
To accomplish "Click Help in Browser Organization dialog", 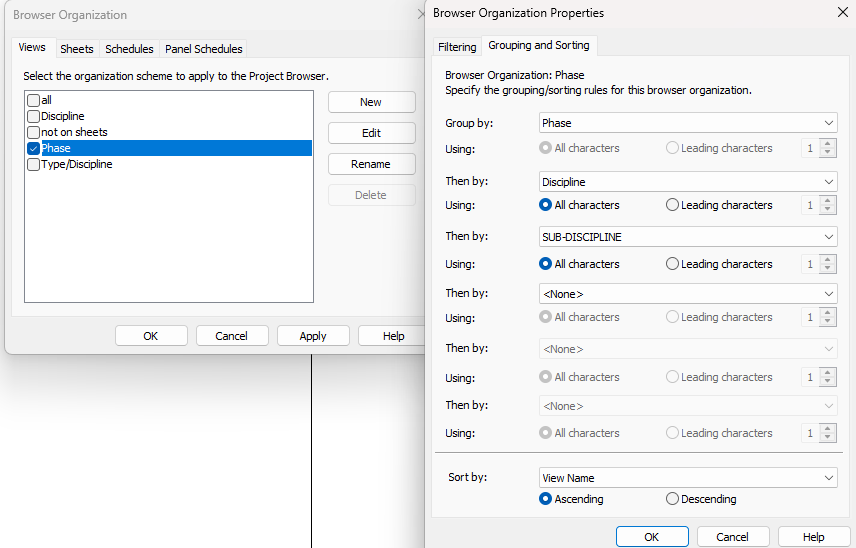I will pos(393,336).
